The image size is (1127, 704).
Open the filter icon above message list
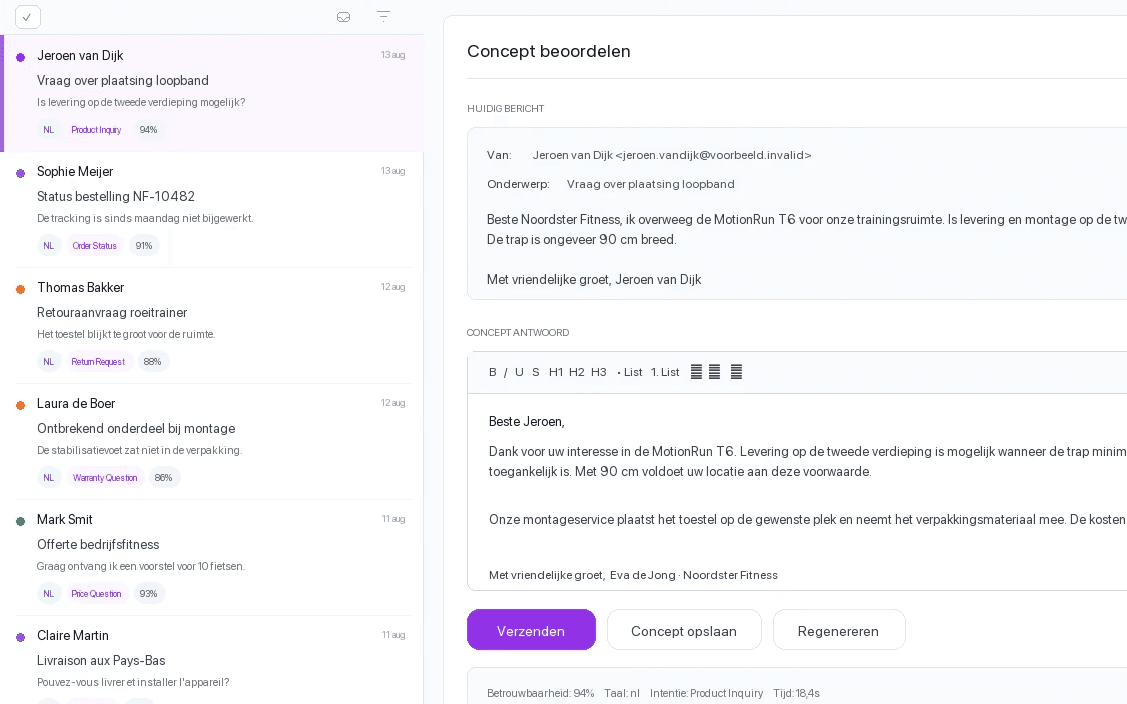[384, 17]
